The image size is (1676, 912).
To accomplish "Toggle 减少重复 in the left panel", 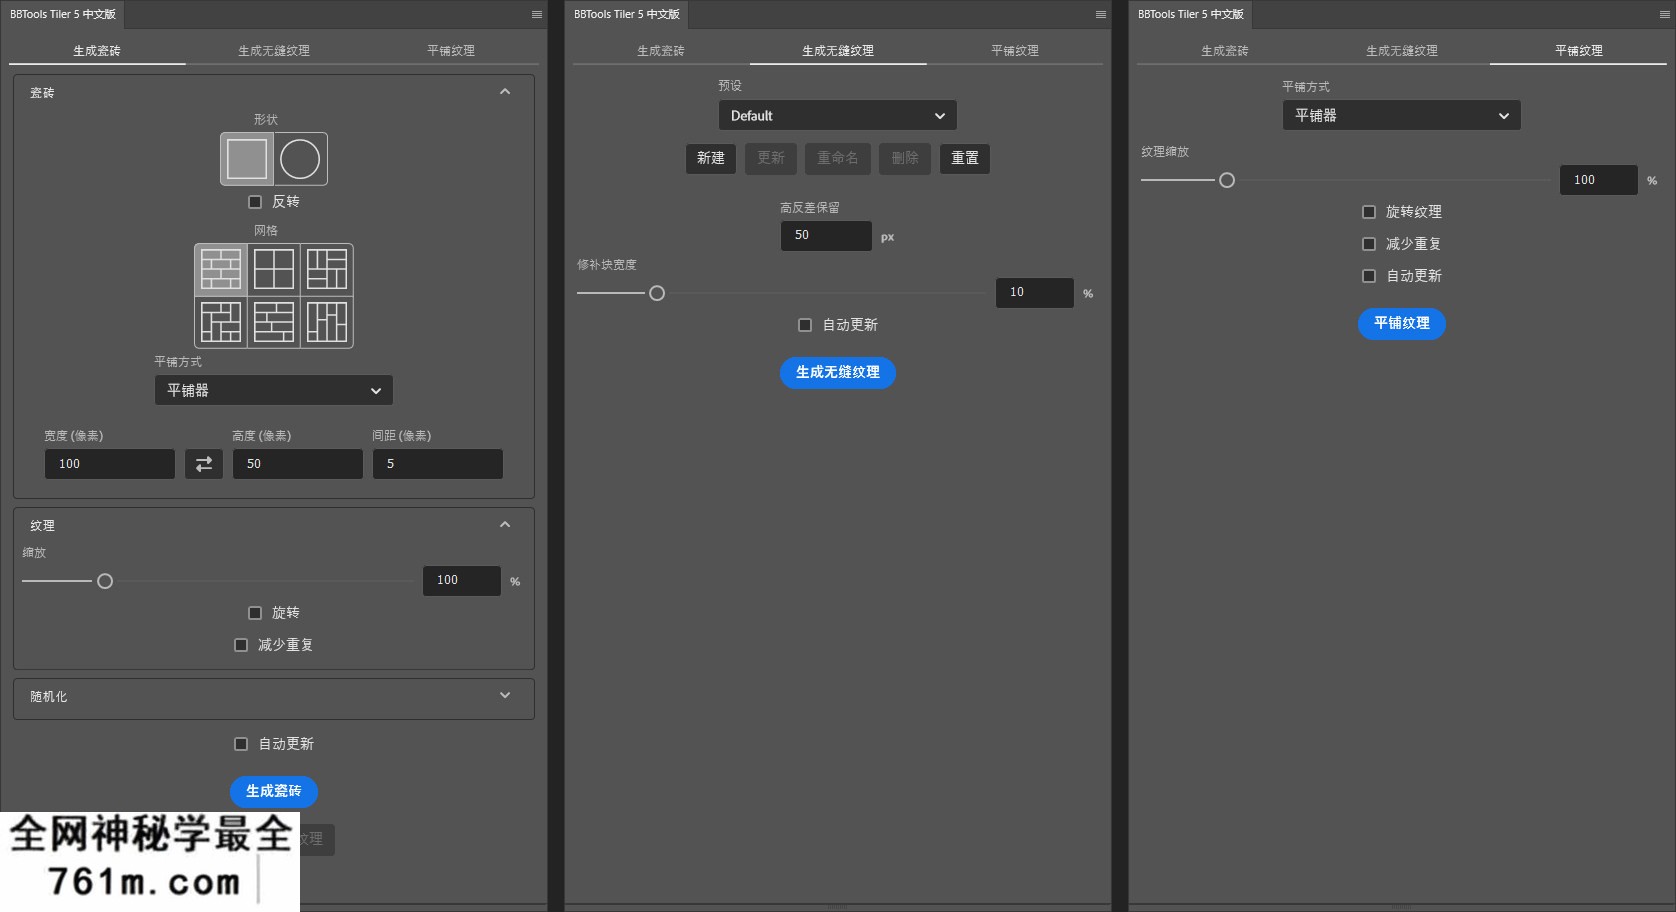I will tap(241, 645).
